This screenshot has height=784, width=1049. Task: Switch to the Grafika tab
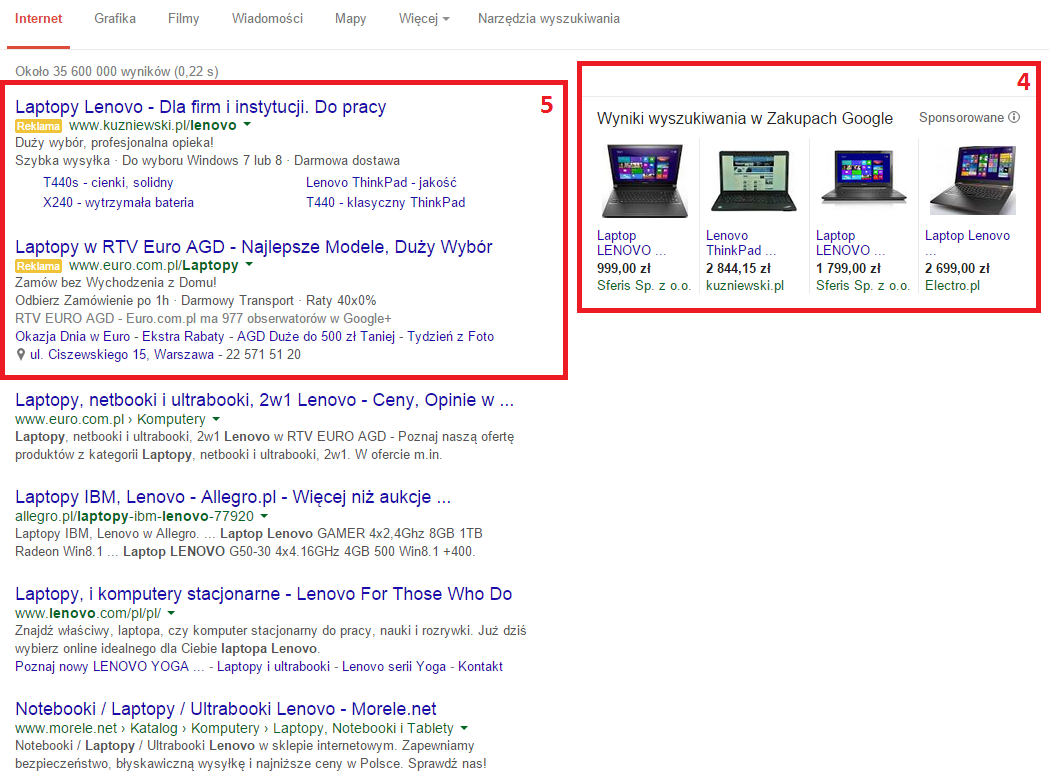pos(115,19)
